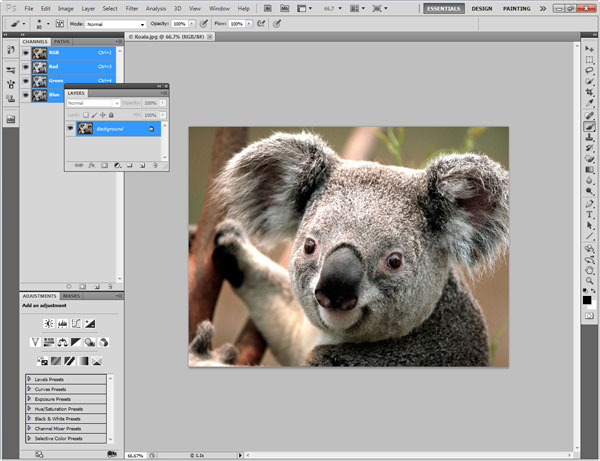
Task: Add a Curves adjustment
Action: pyautogui.click(x=76, y=324)
